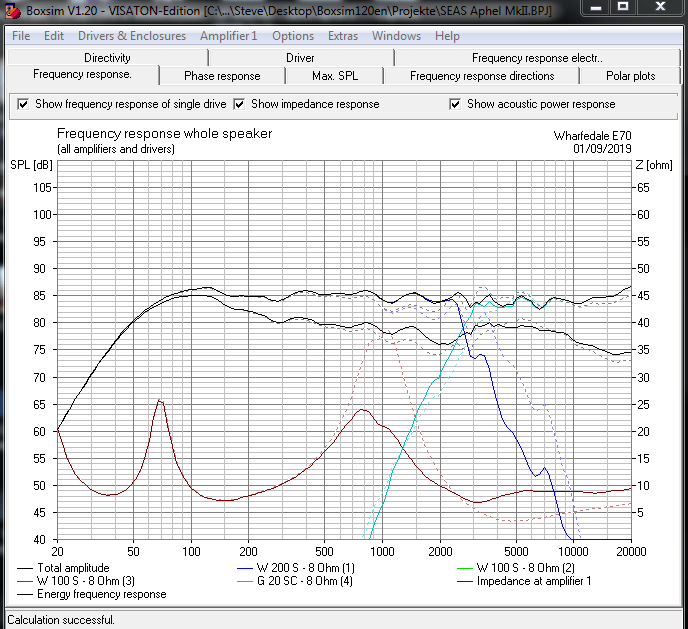Click the (all amplifiers and drivers) subtitle
This screenshot has width=688, height=629.
pos(116,149)
